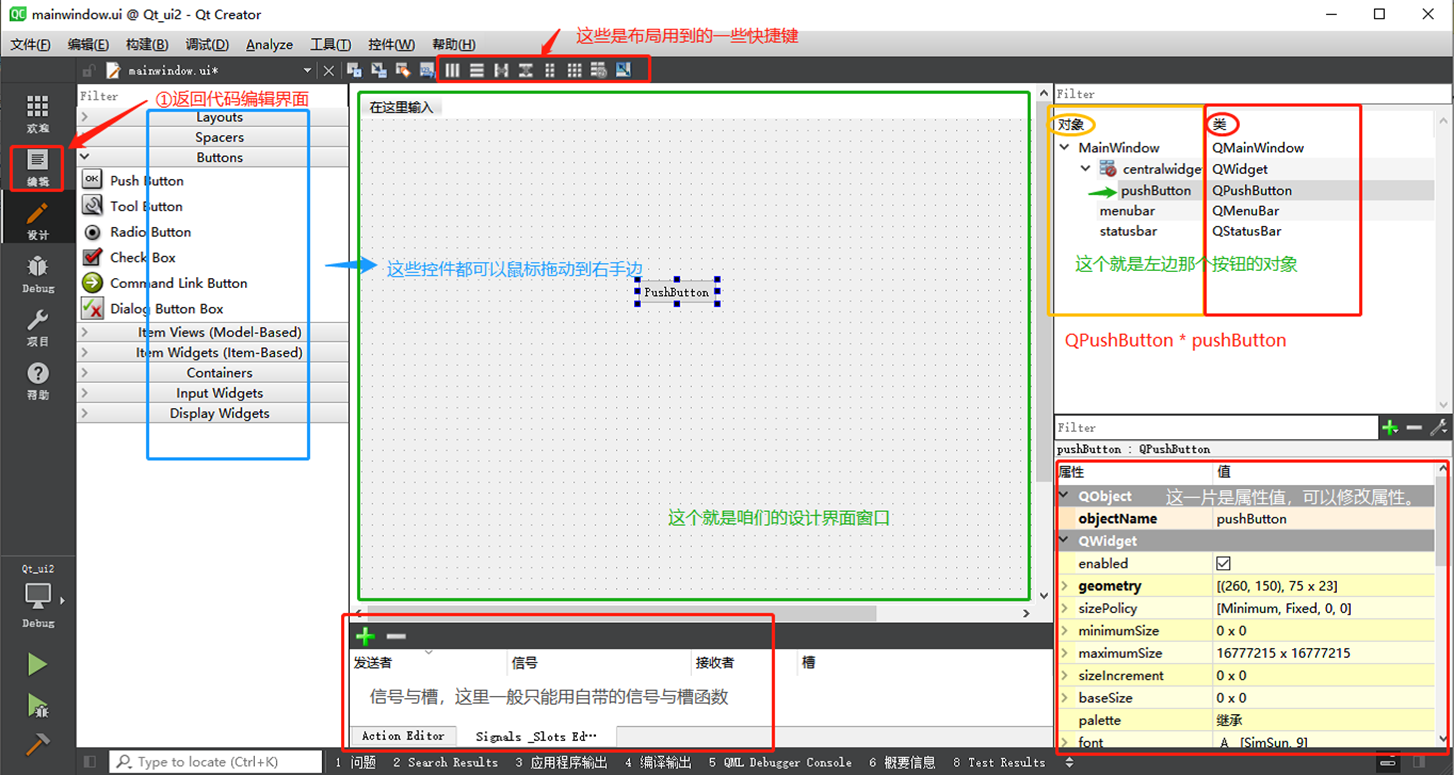Image resolution: width=1454 pixels, height=775 pixels.
Task: Open the 1 问题 output pane
Action: (x=355, y=762)
